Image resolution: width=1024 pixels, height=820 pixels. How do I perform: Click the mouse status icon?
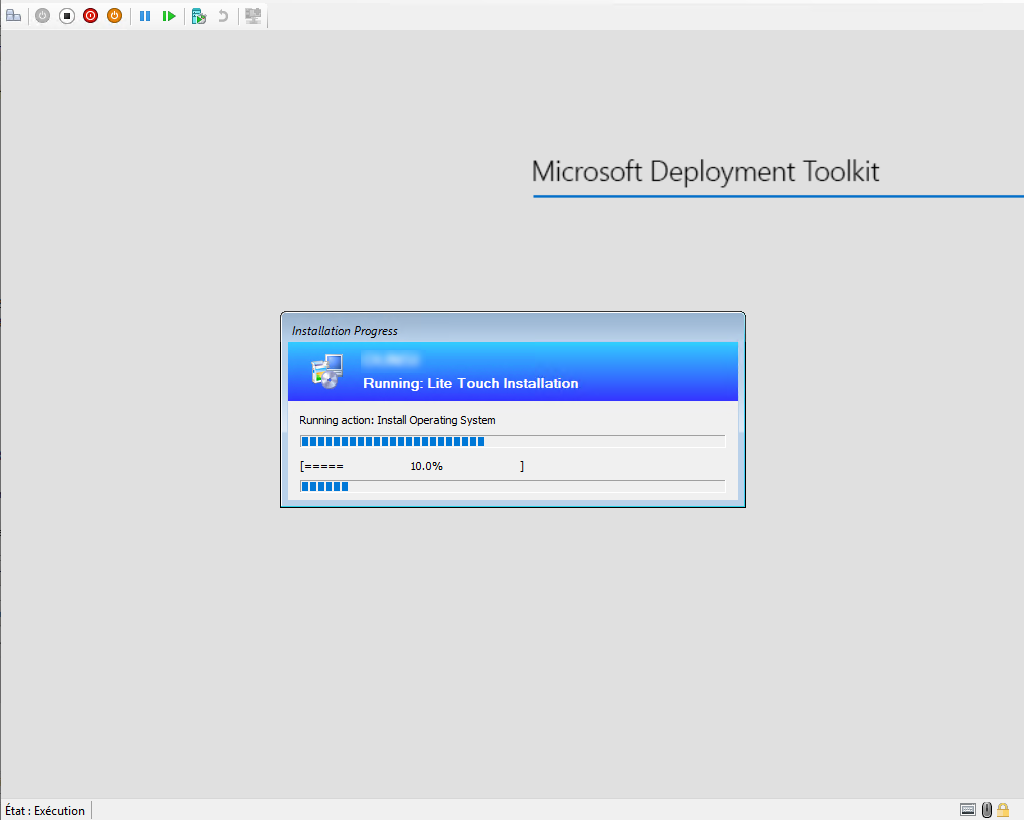point(986,809)
